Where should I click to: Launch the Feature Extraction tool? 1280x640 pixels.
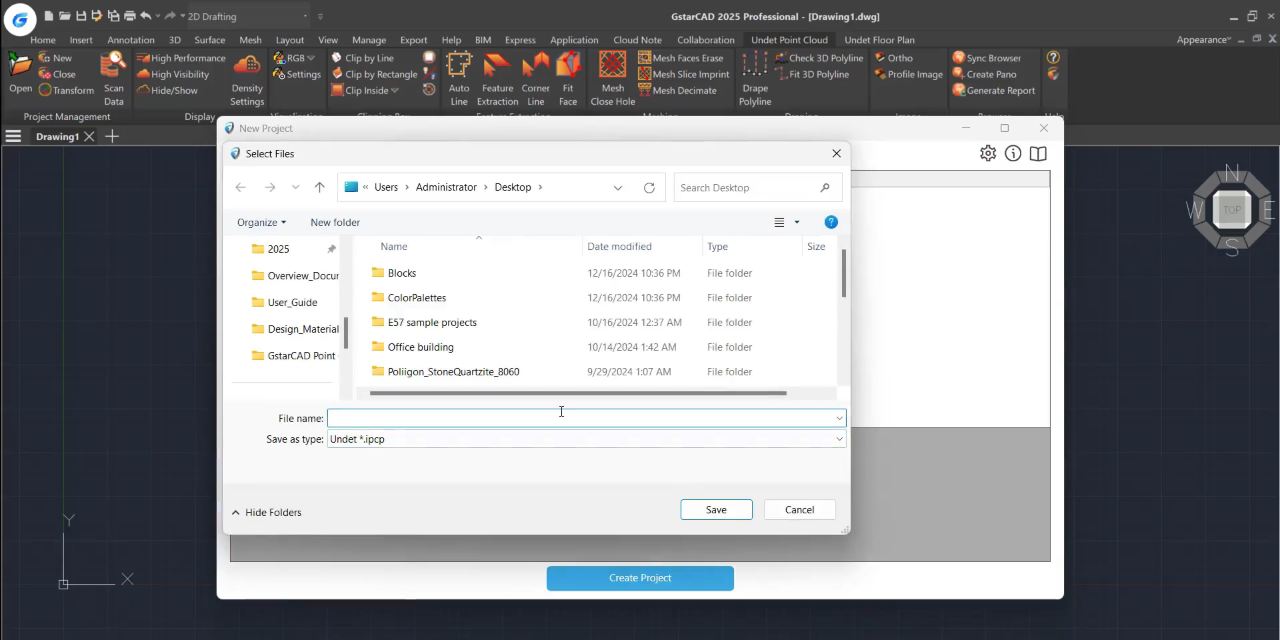click(497, 79)
